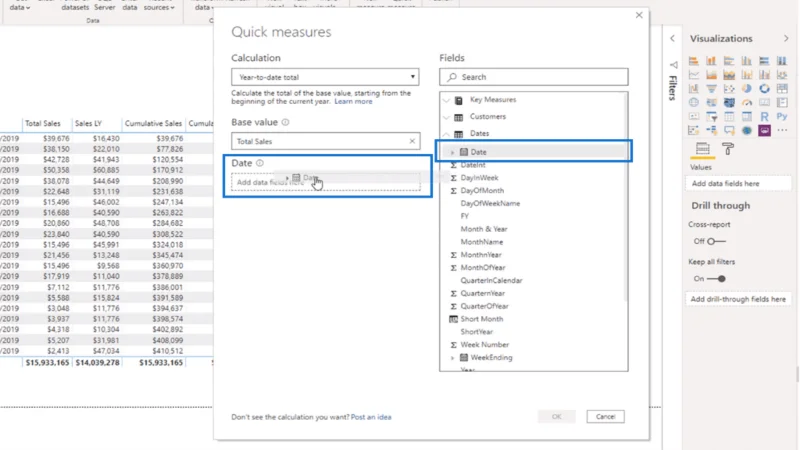
Task: Select the filled map visual
Action: coord(711,103)
